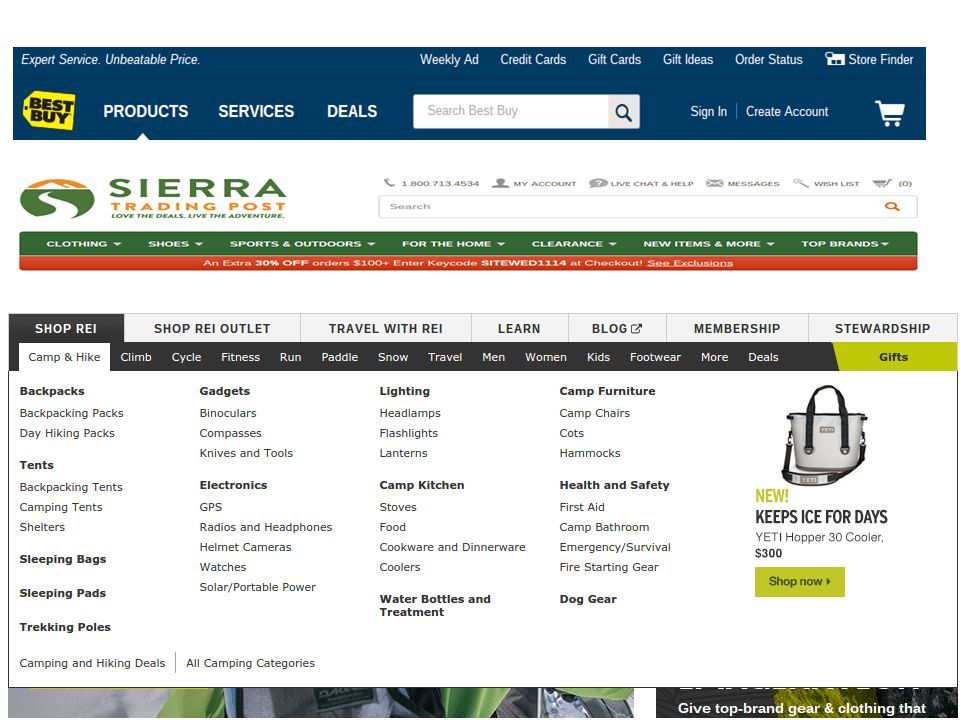
Task: Select the Paddle category in REI nav
Action: click(x=340, y=357)
